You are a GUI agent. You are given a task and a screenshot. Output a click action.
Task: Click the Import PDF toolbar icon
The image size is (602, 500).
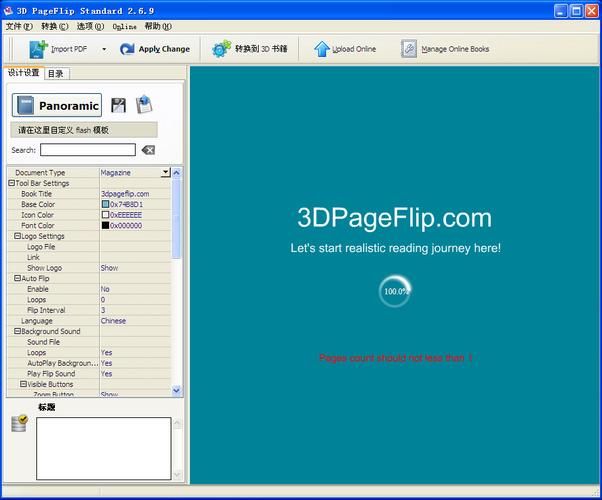(x=38, y=48)
